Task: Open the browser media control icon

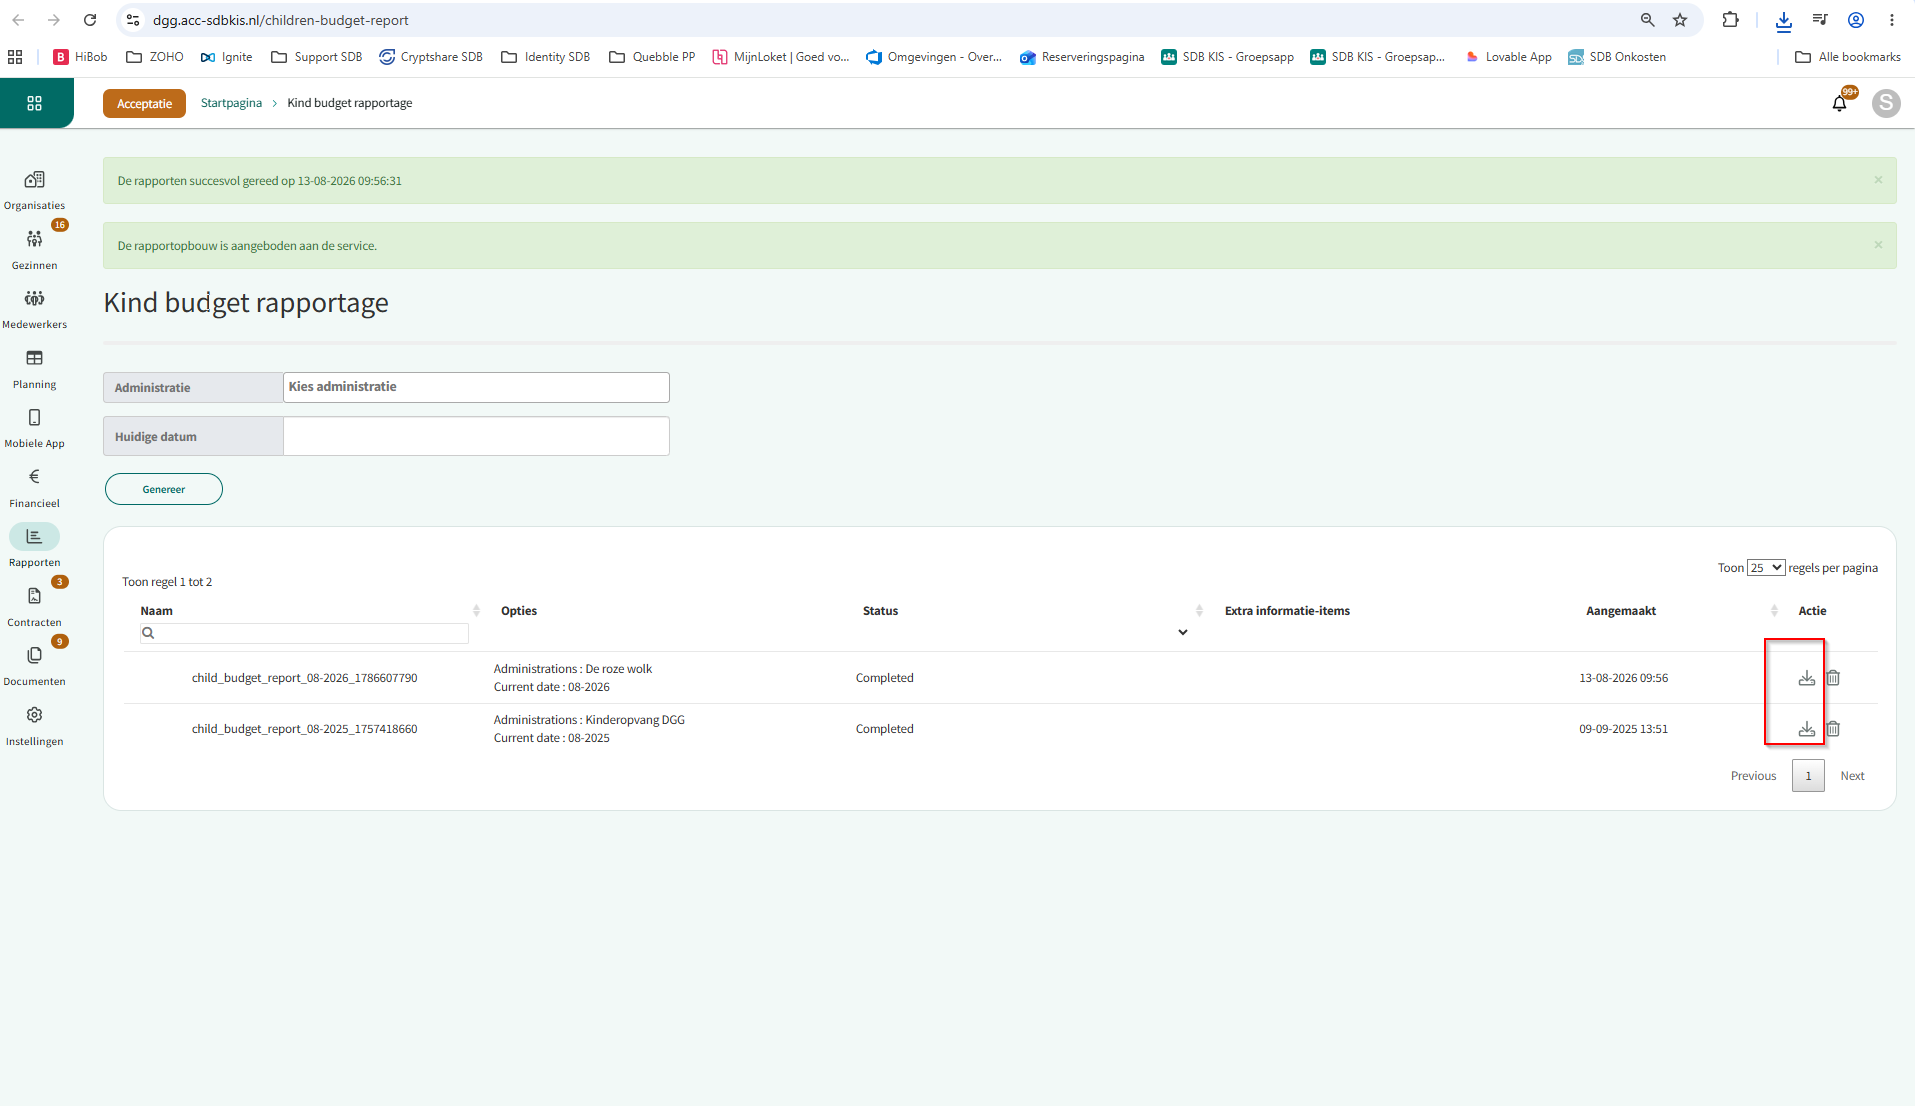Action: pyautogui.click(x=1820, y=20)
